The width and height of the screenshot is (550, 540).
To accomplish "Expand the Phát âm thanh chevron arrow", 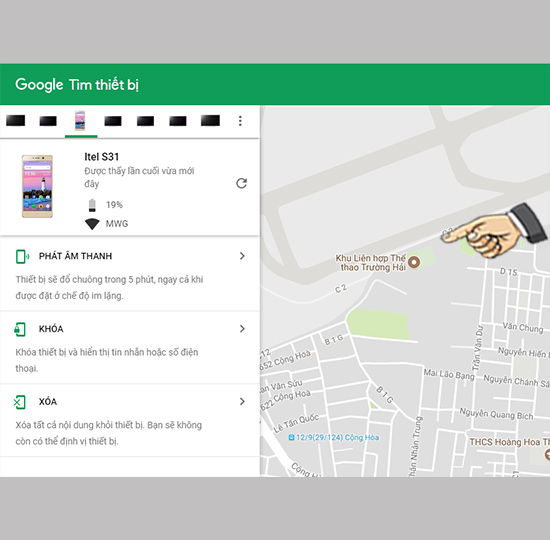I will (242, 256).
